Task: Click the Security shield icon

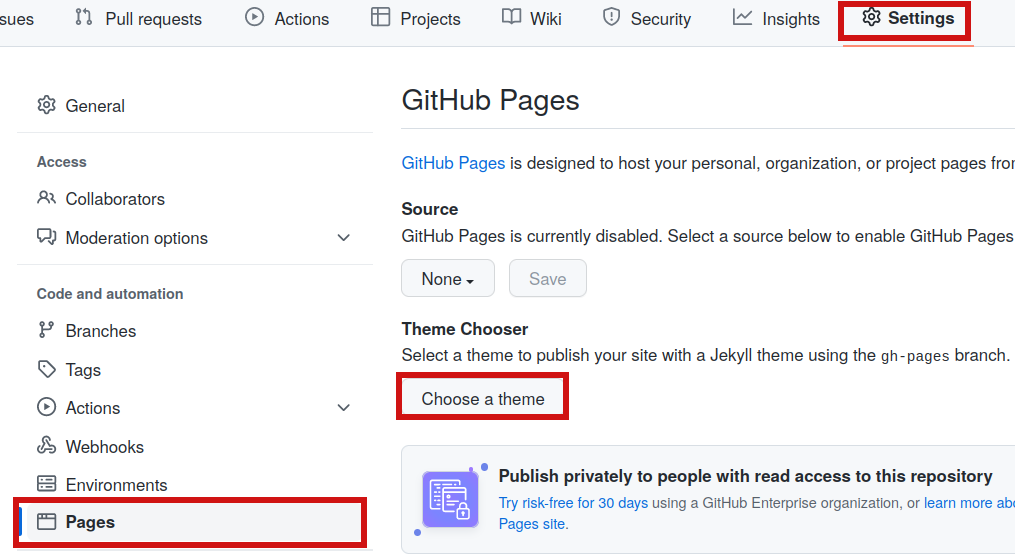Action: 612,18
